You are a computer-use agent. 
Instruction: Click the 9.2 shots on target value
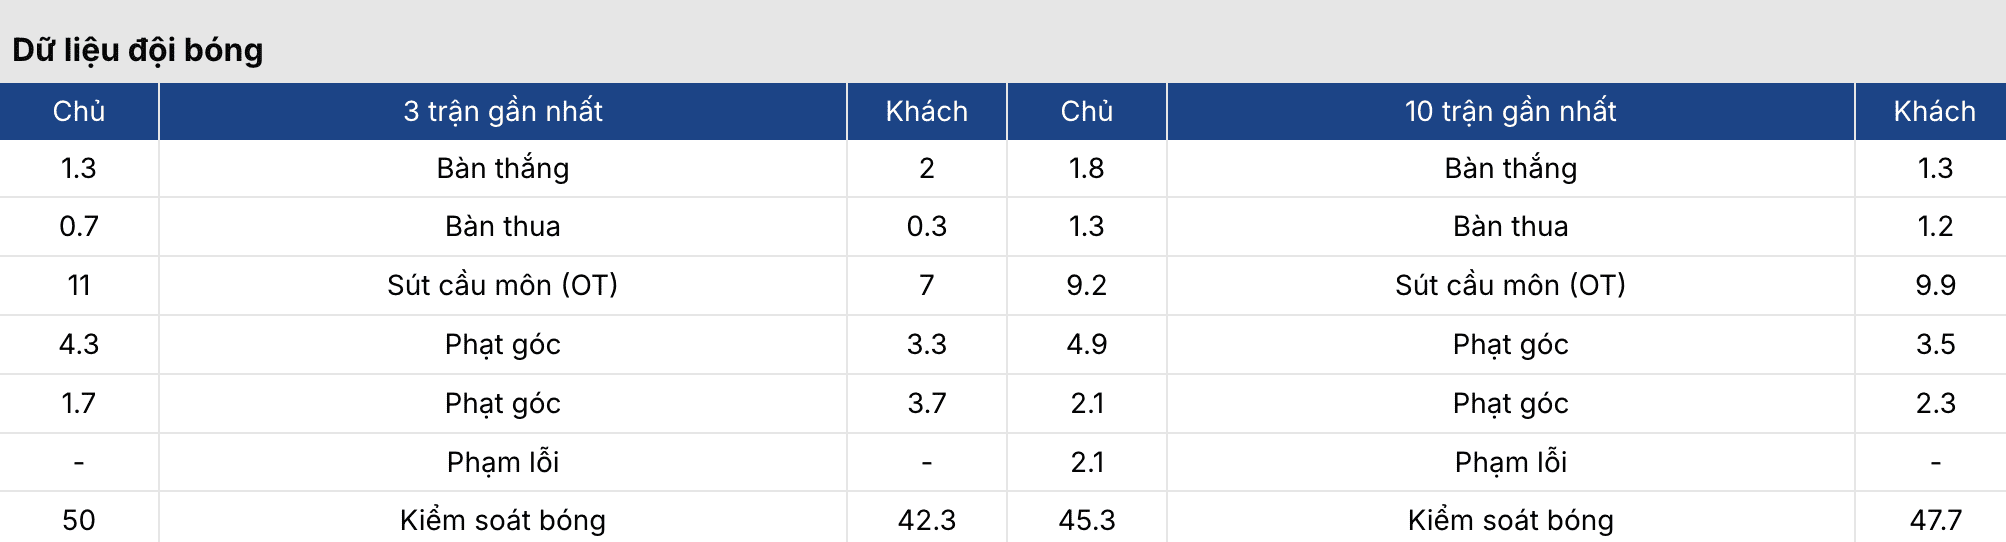[1087, 285]
